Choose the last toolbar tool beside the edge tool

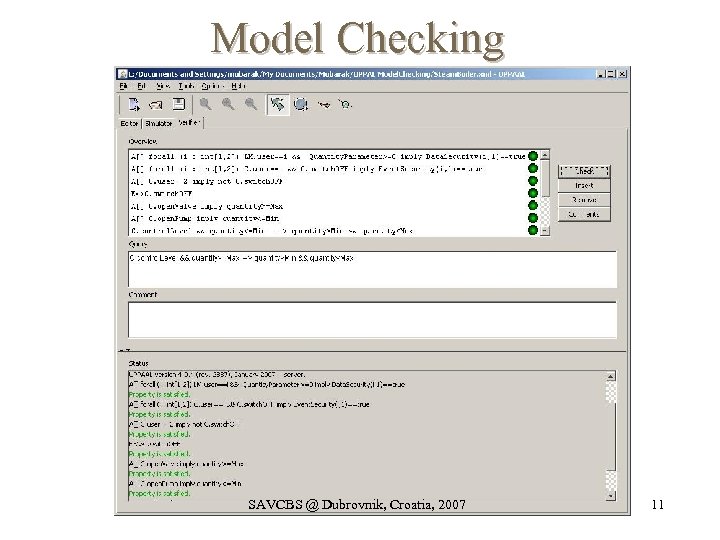(x=345, y=105)
